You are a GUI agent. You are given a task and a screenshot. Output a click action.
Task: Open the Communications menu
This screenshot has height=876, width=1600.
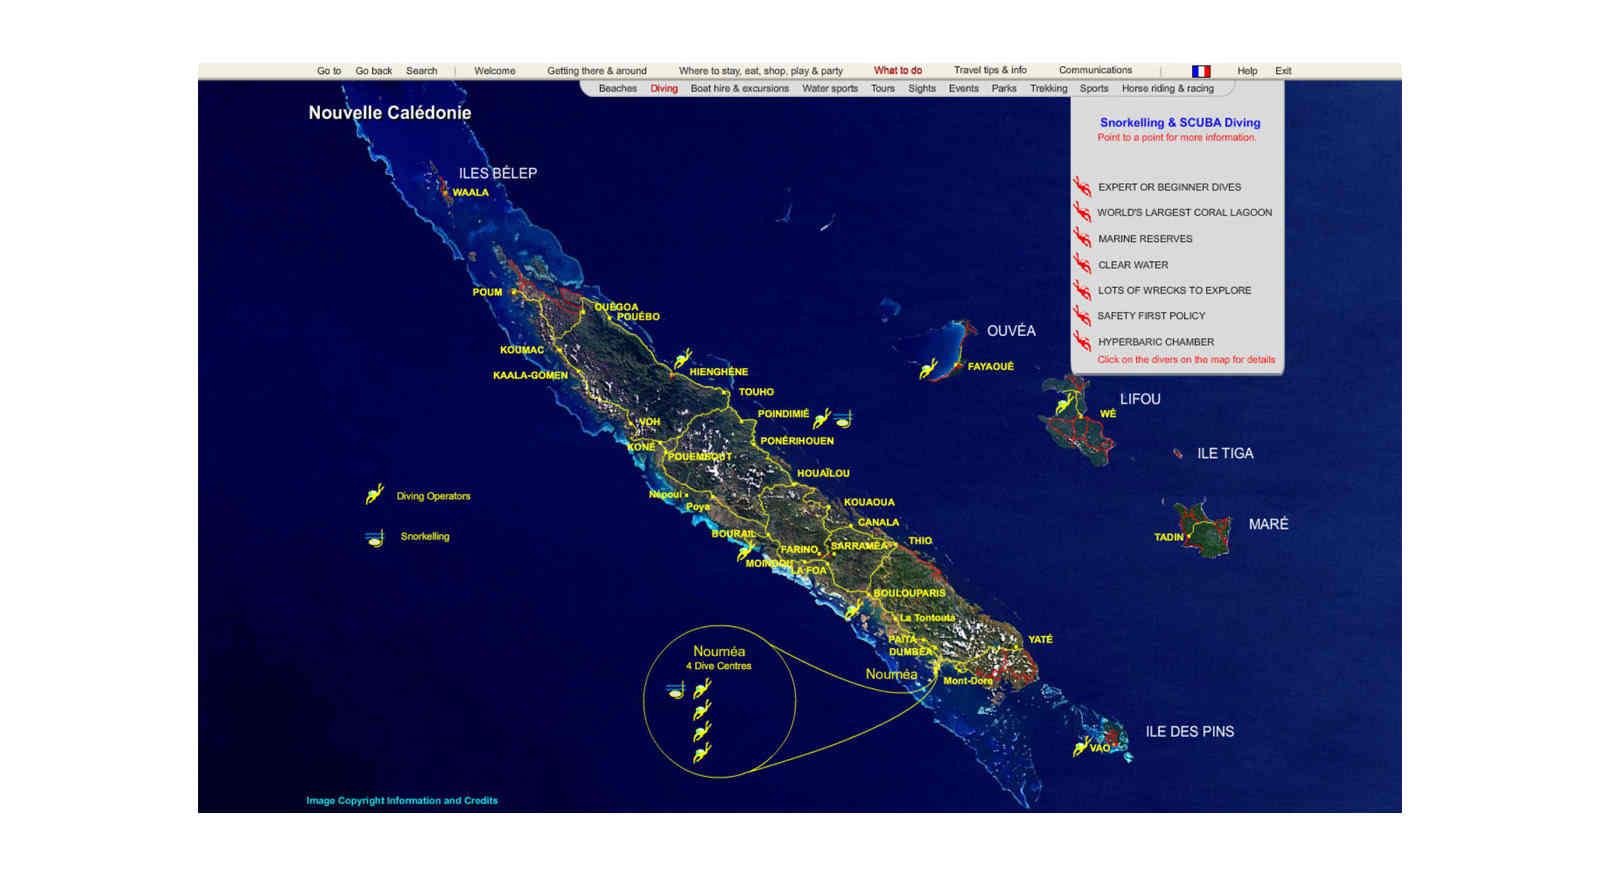point(1096,70)
